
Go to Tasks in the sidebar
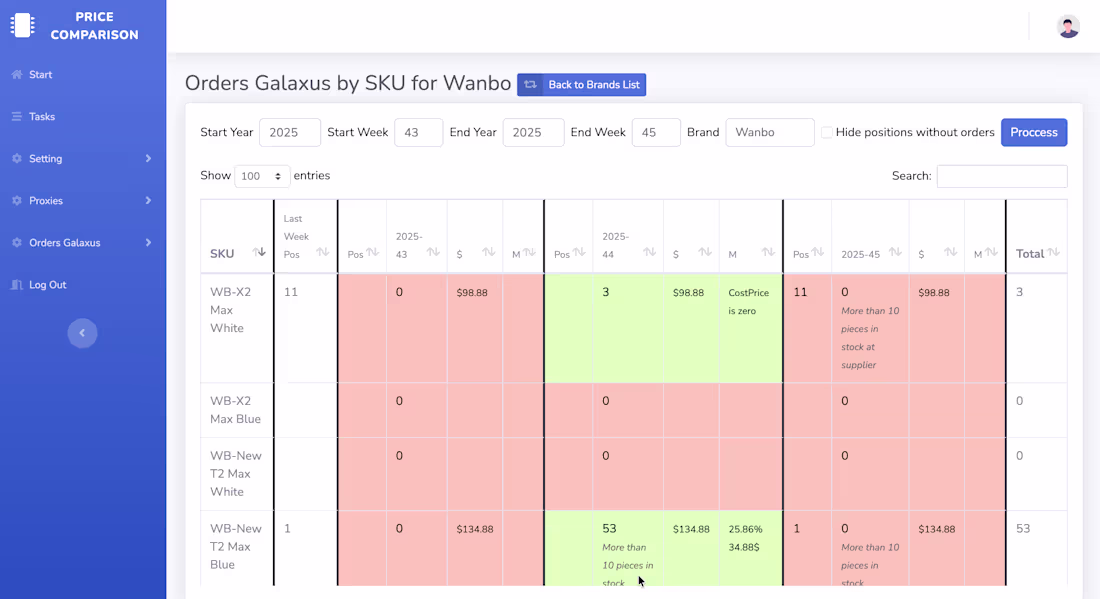coord(42,117)
